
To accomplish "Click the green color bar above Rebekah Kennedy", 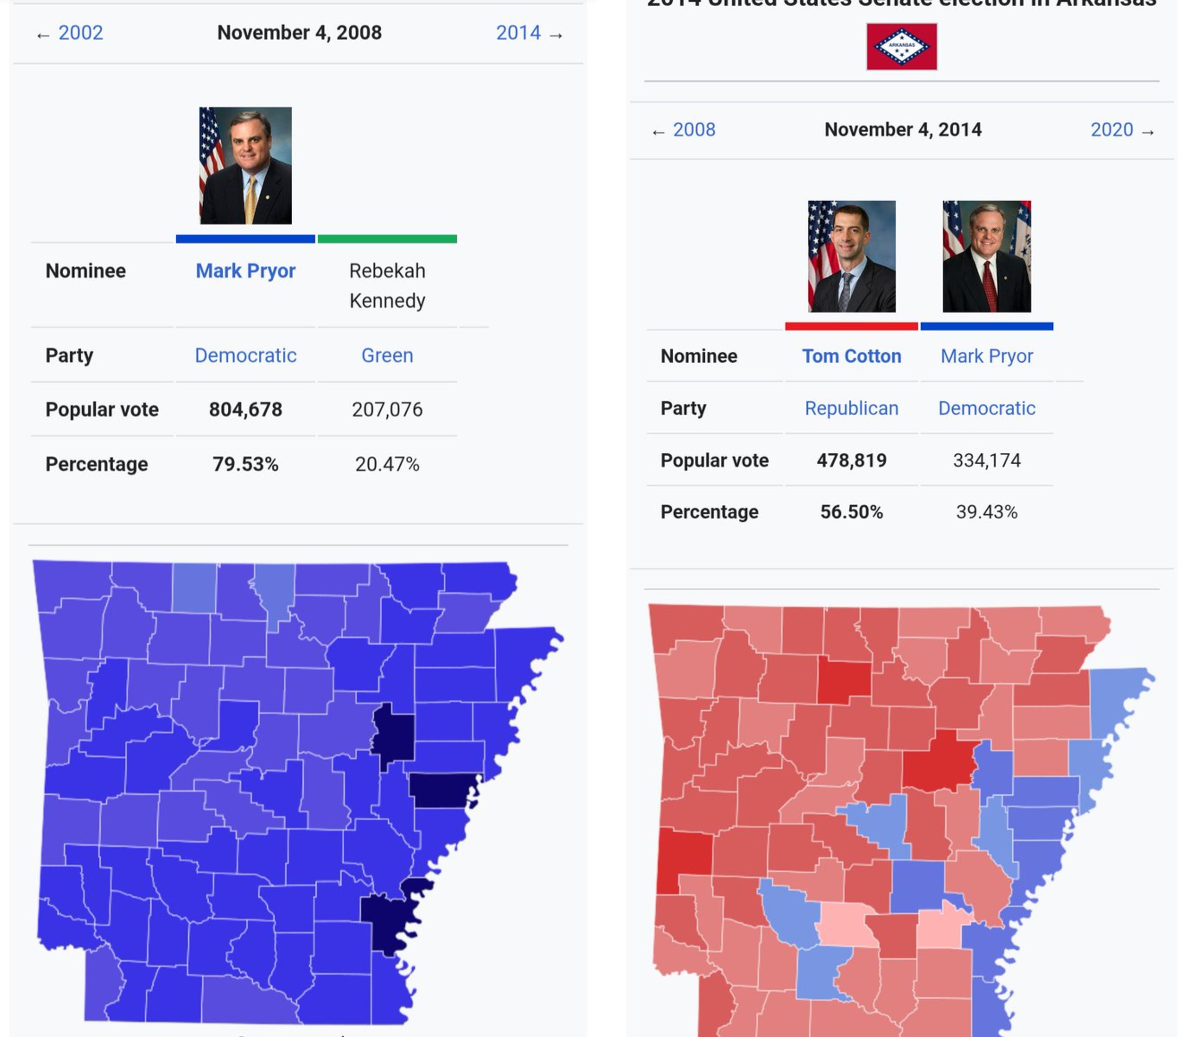I will tap(387, 239).
